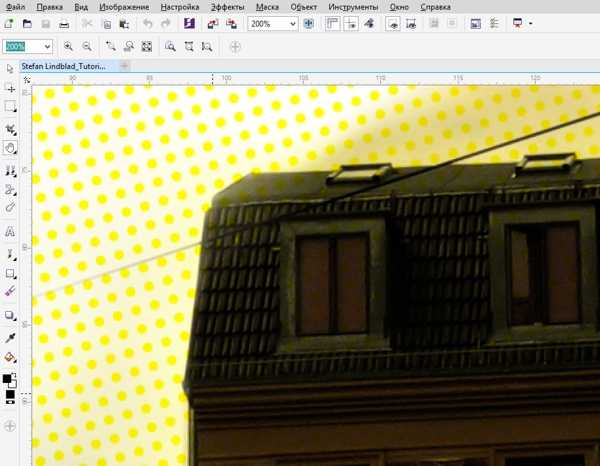Expand the application launcher dropdown arrow
This screenshot has width=600, height=466.
click(x=531, y=24)
